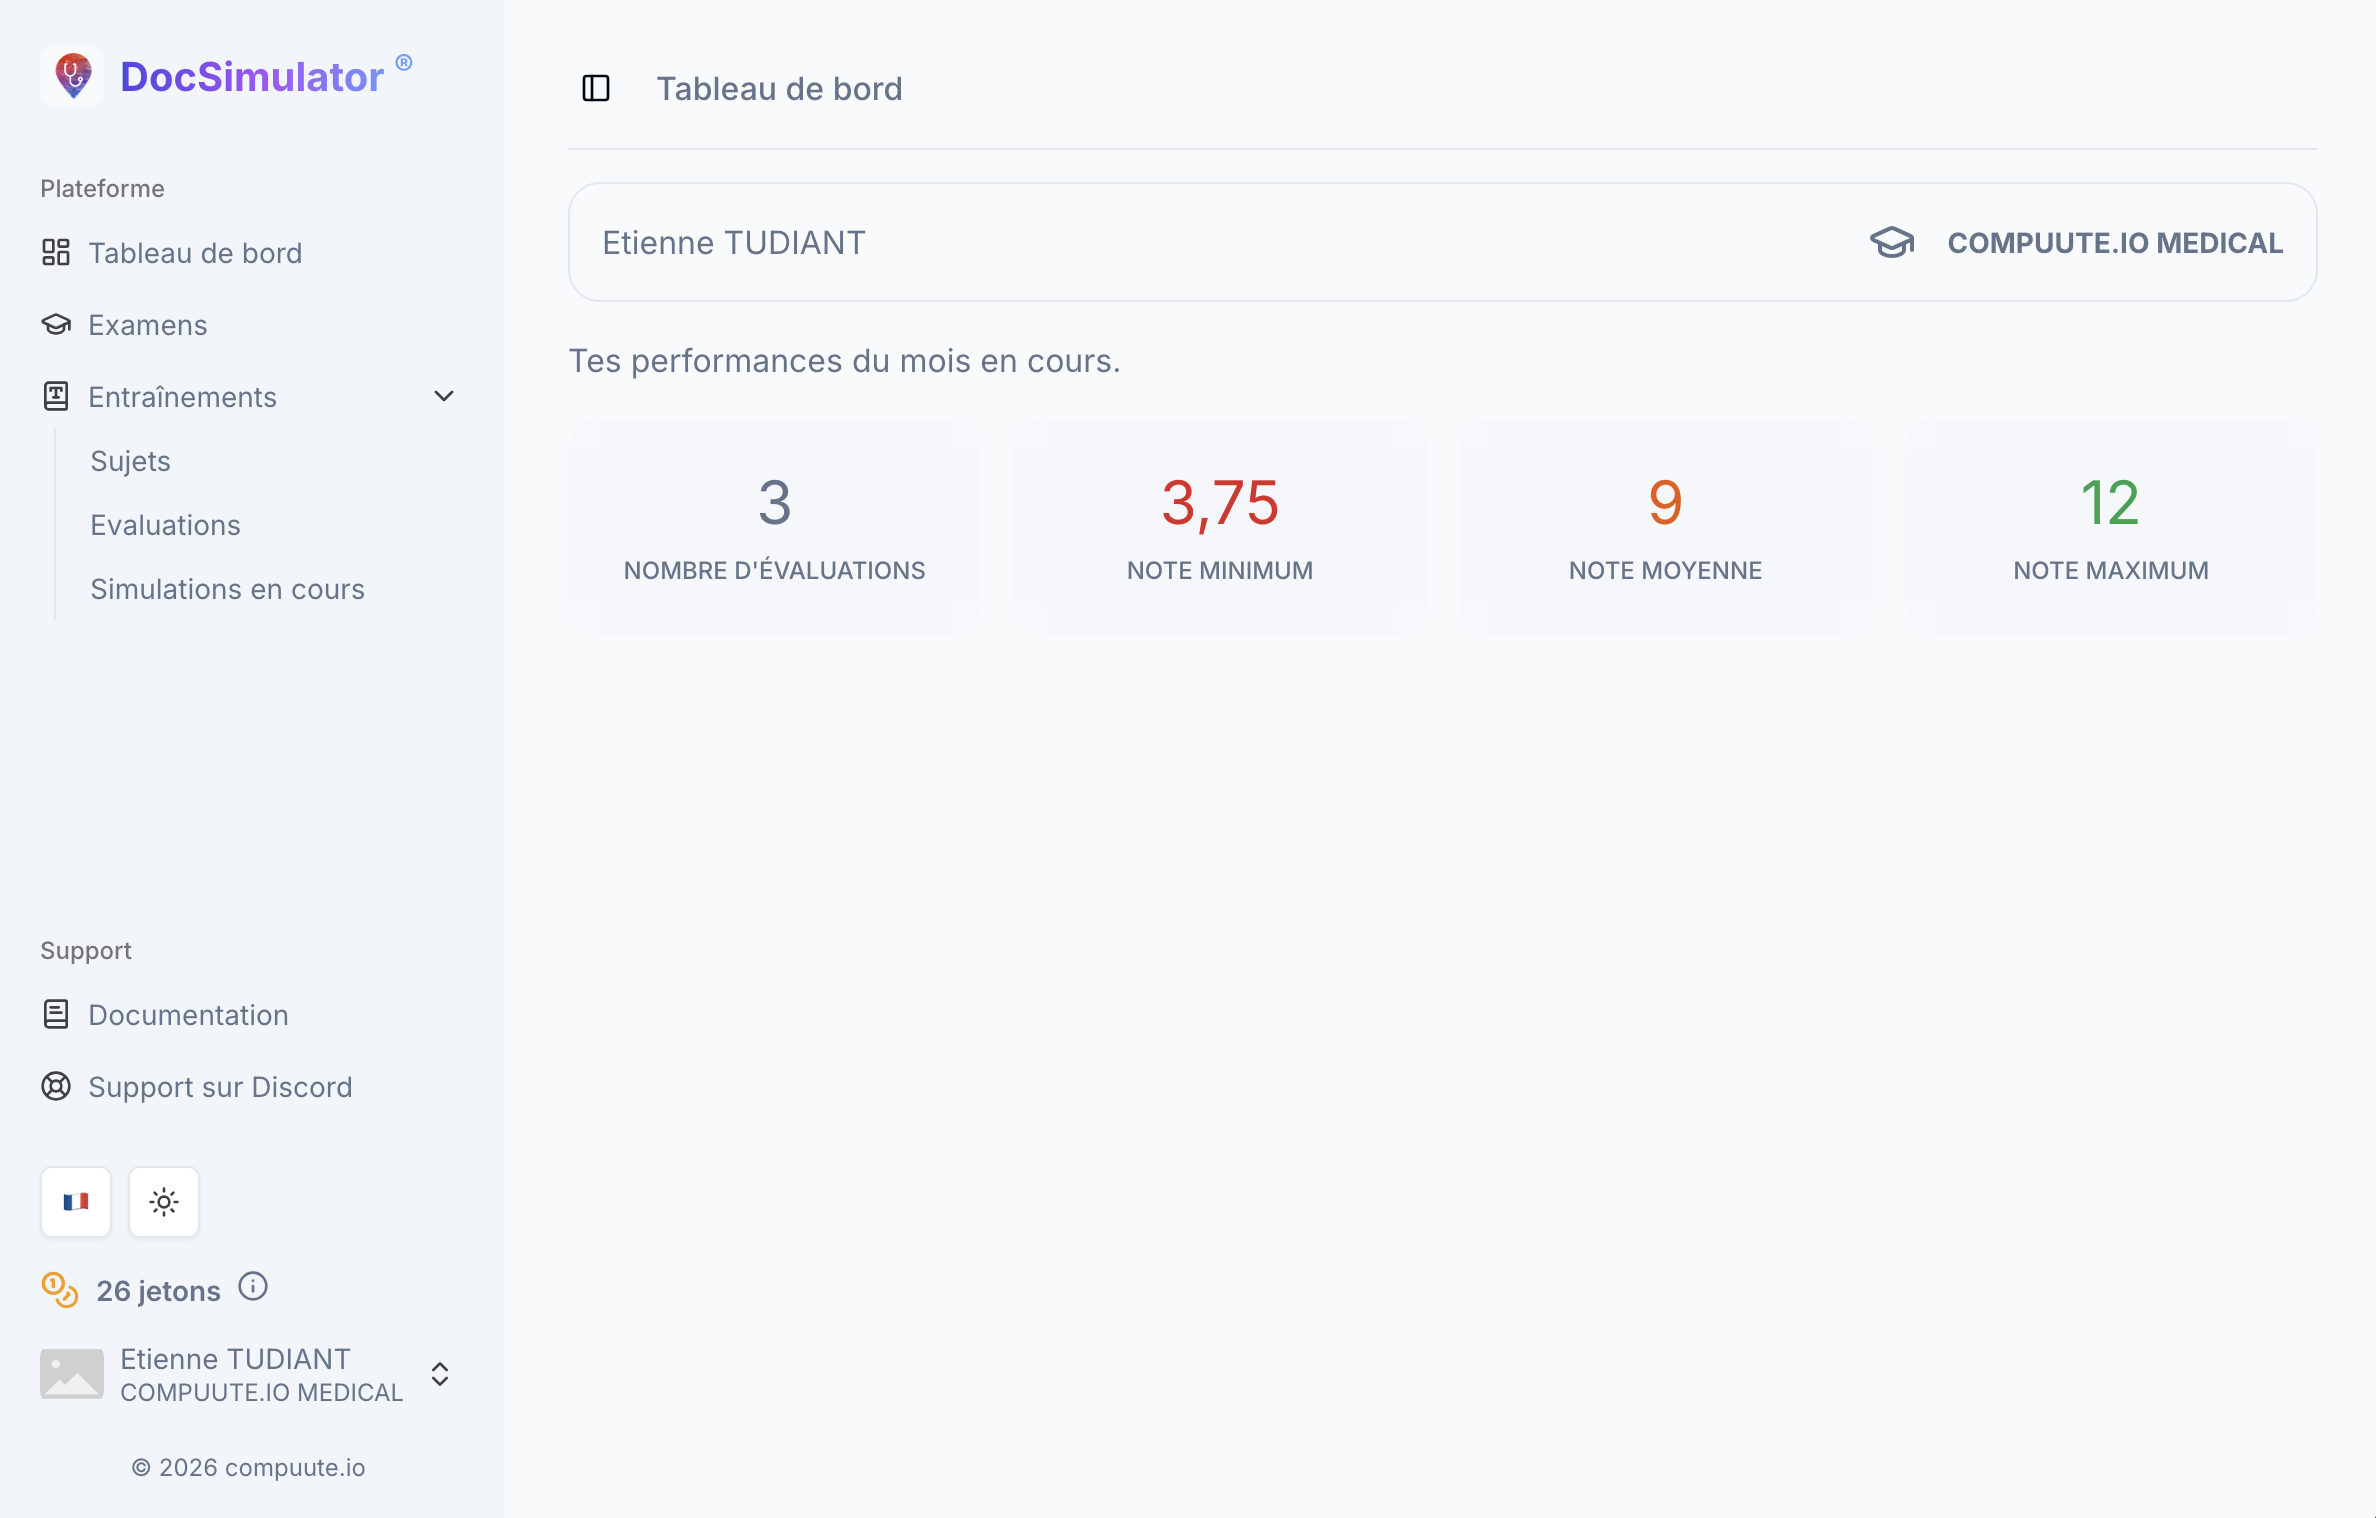
Task: Toggle the sidebar panel icon
Action: (596, 89)
